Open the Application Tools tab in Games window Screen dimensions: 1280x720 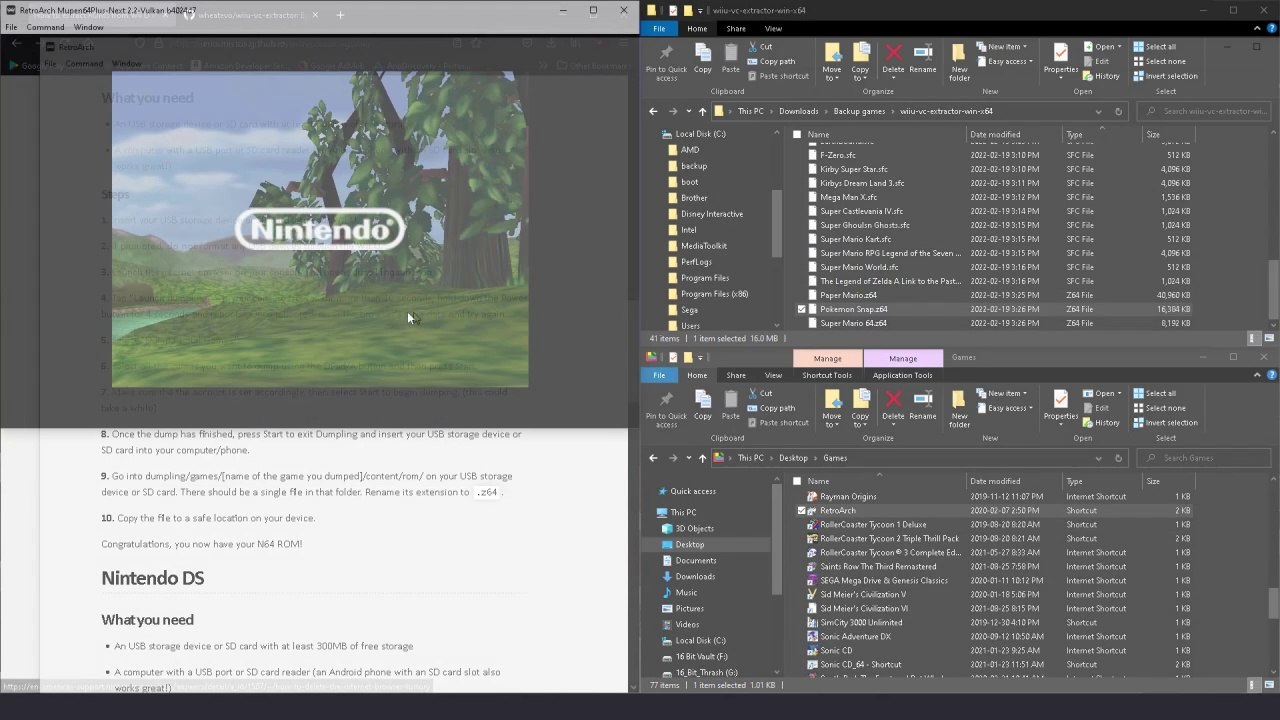point(903,375)
